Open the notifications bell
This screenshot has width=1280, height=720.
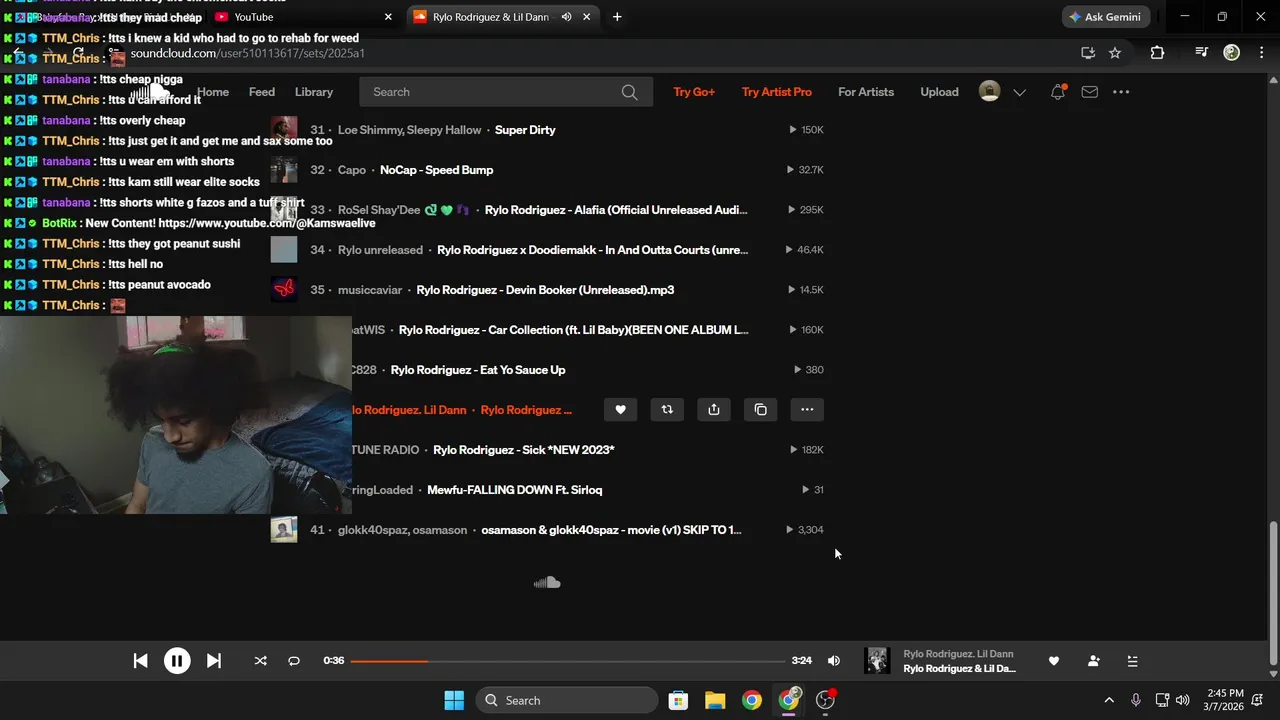pyautogui.click(x=1058, y=92)
